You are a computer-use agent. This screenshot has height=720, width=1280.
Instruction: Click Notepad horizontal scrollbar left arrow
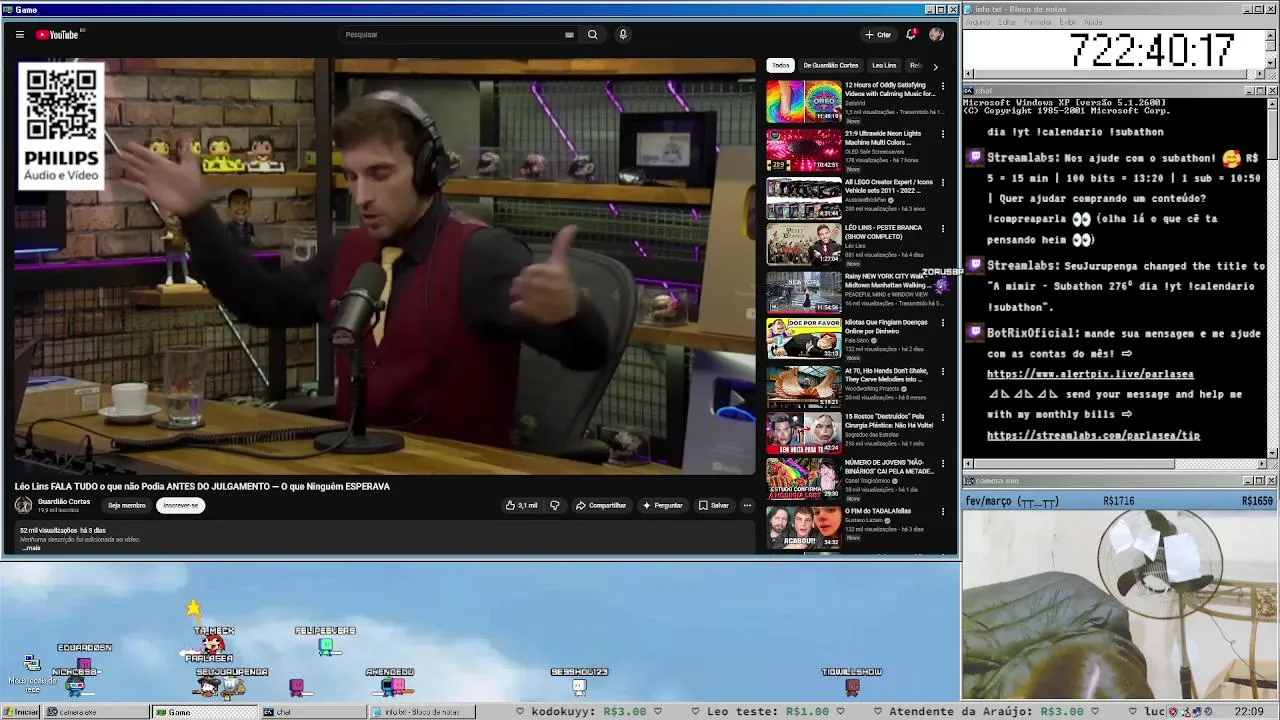pos(968,74)
